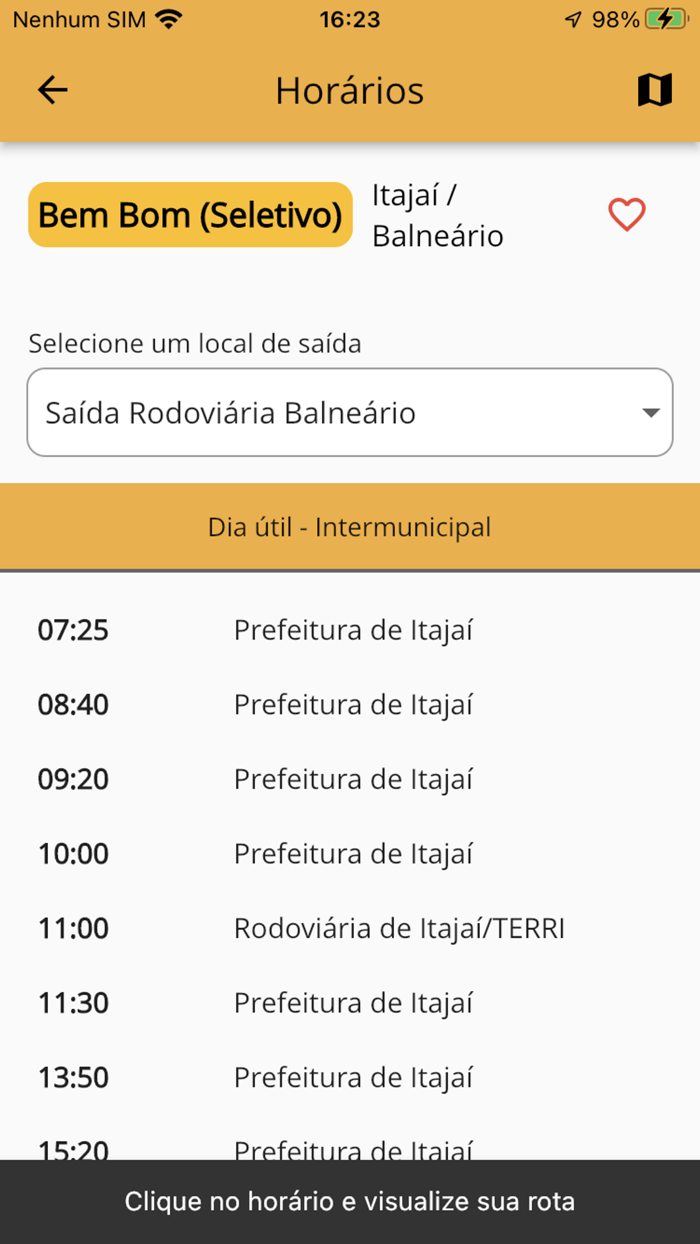The image size is (700, 1244).
Task: Collapse the Dia útil - Intermunicipal section
Action: [x=349, y=527]
